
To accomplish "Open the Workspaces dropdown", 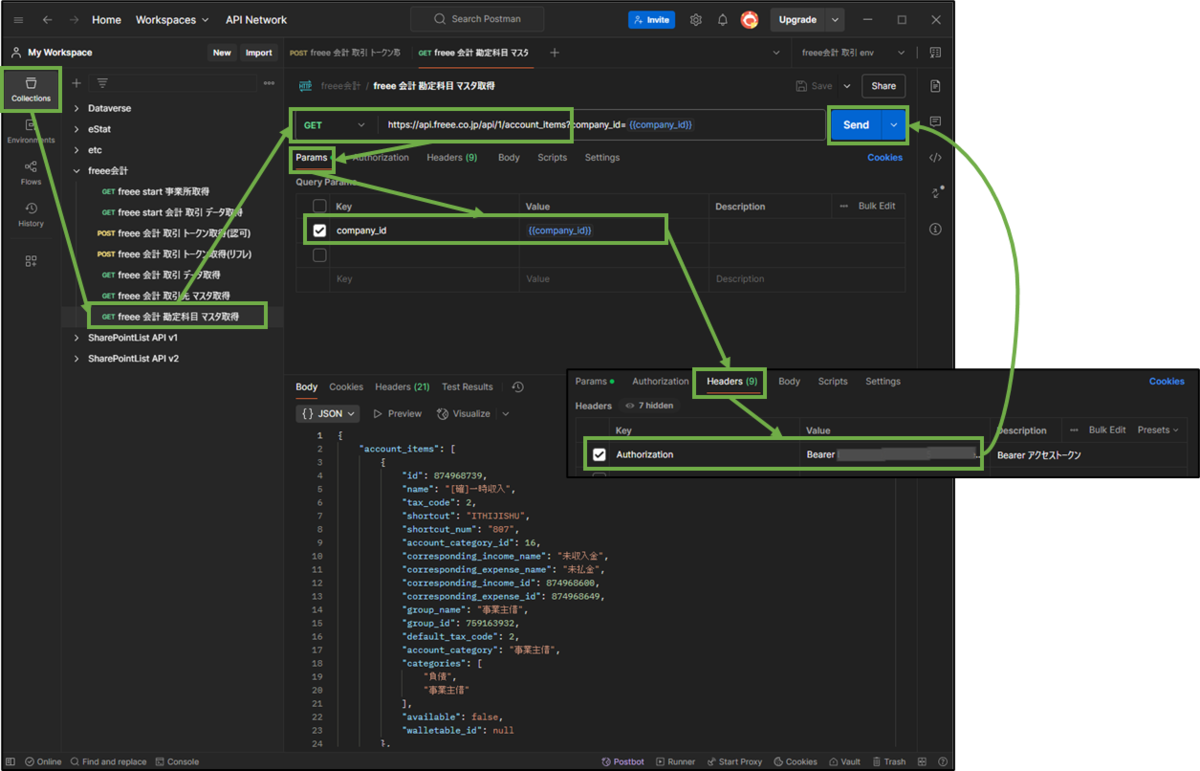I will coord(172,20).
